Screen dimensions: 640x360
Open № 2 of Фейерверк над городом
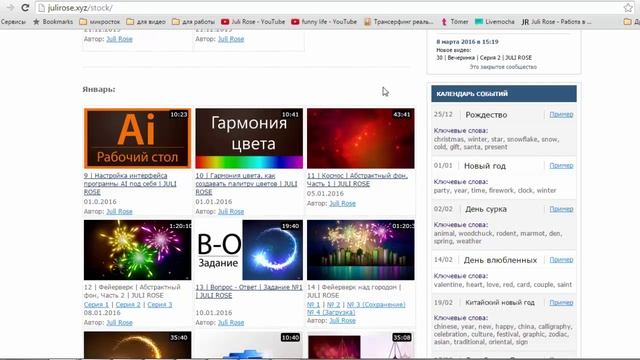(333, 304)
